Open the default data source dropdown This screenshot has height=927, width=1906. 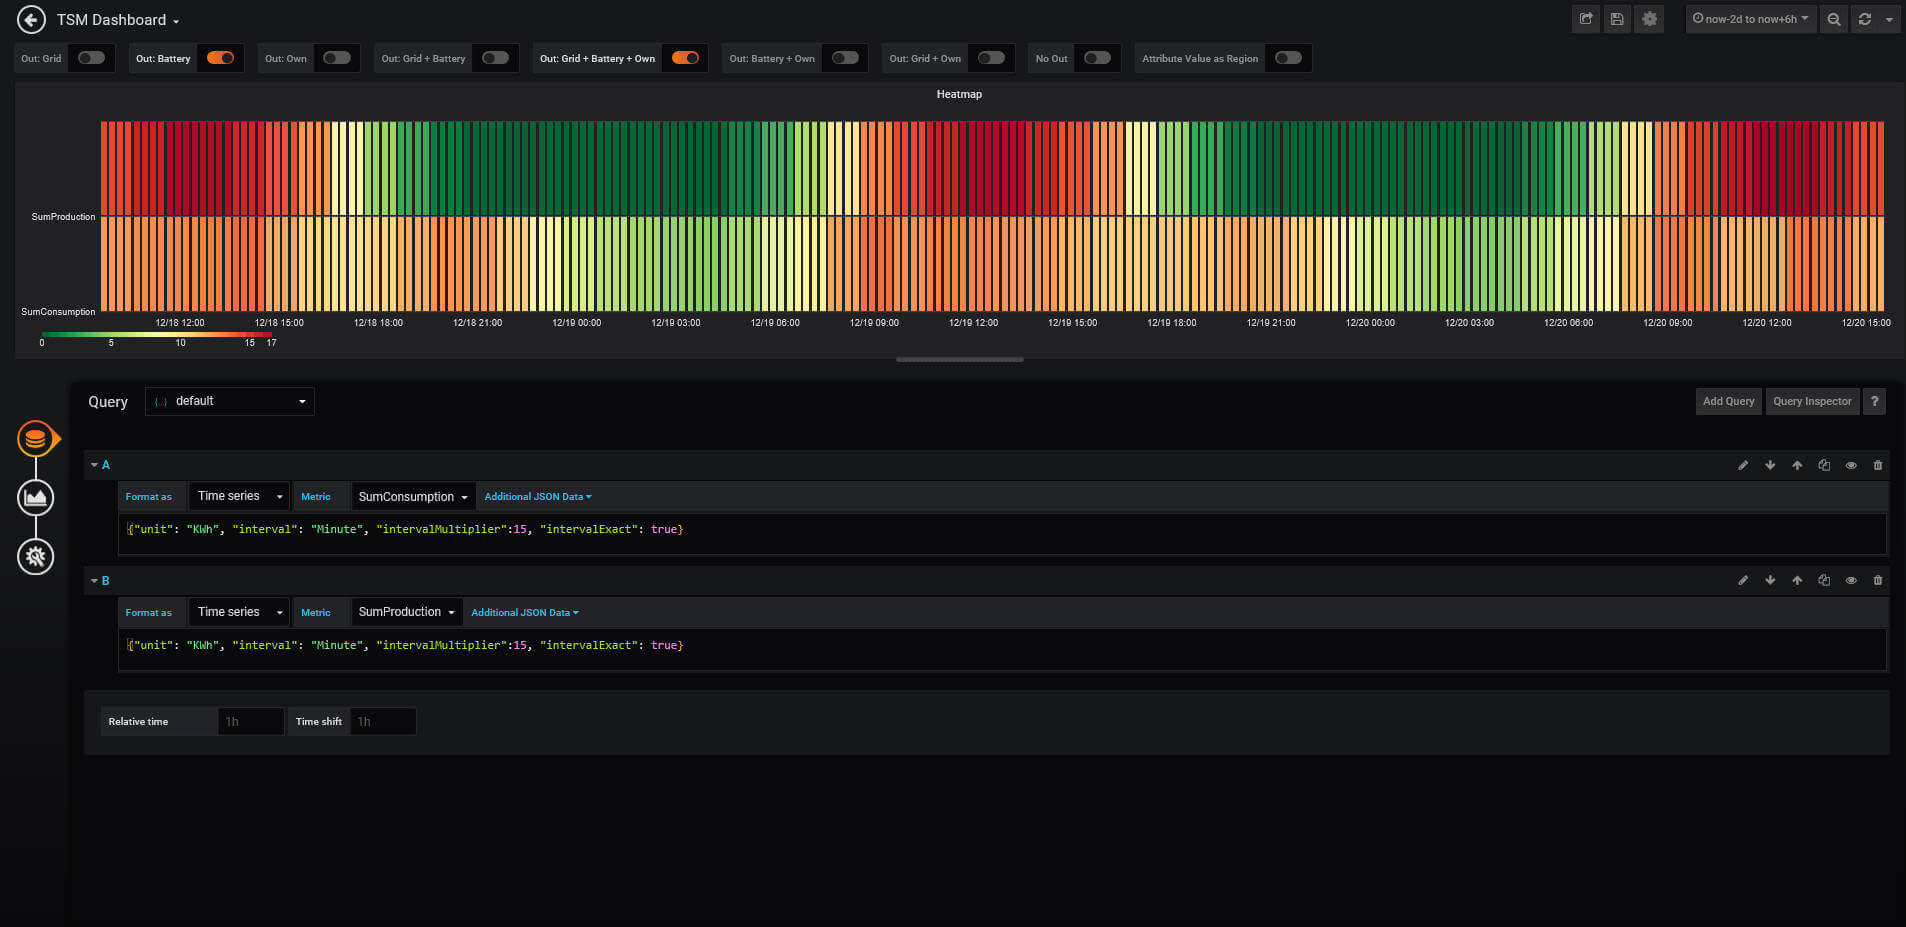[230, 401]
